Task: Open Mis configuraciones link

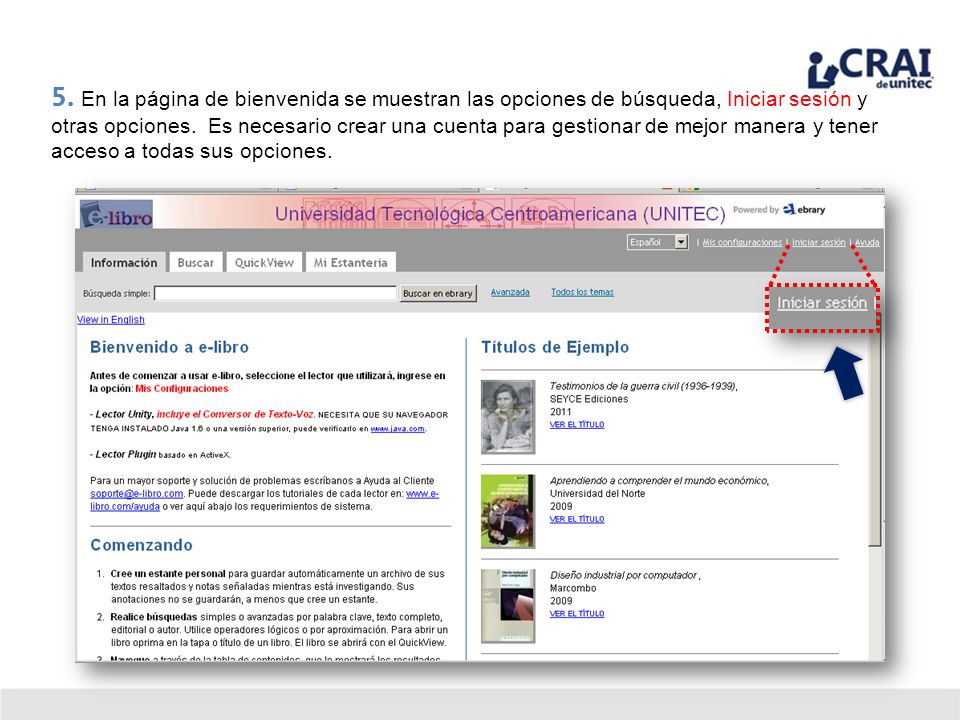Action: tap(742, 242)
